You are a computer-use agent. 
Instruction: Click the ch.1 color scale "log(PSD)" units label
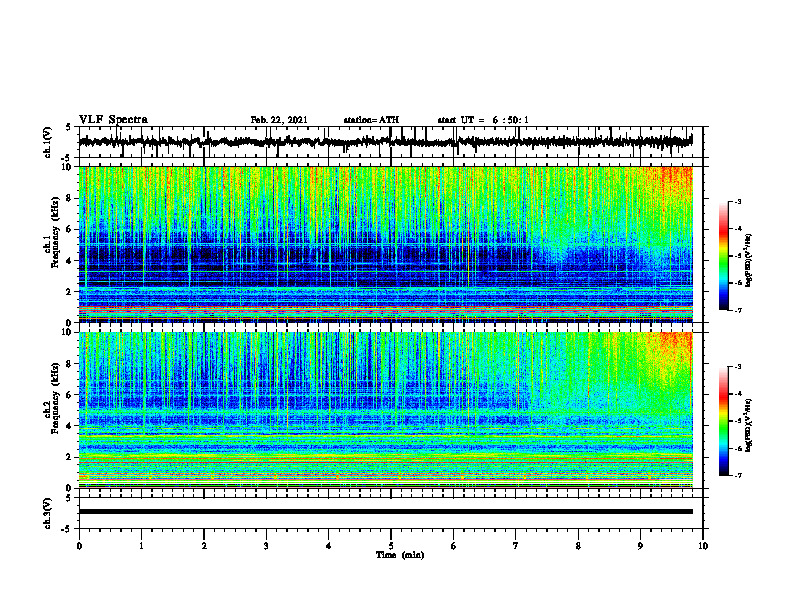749,261
